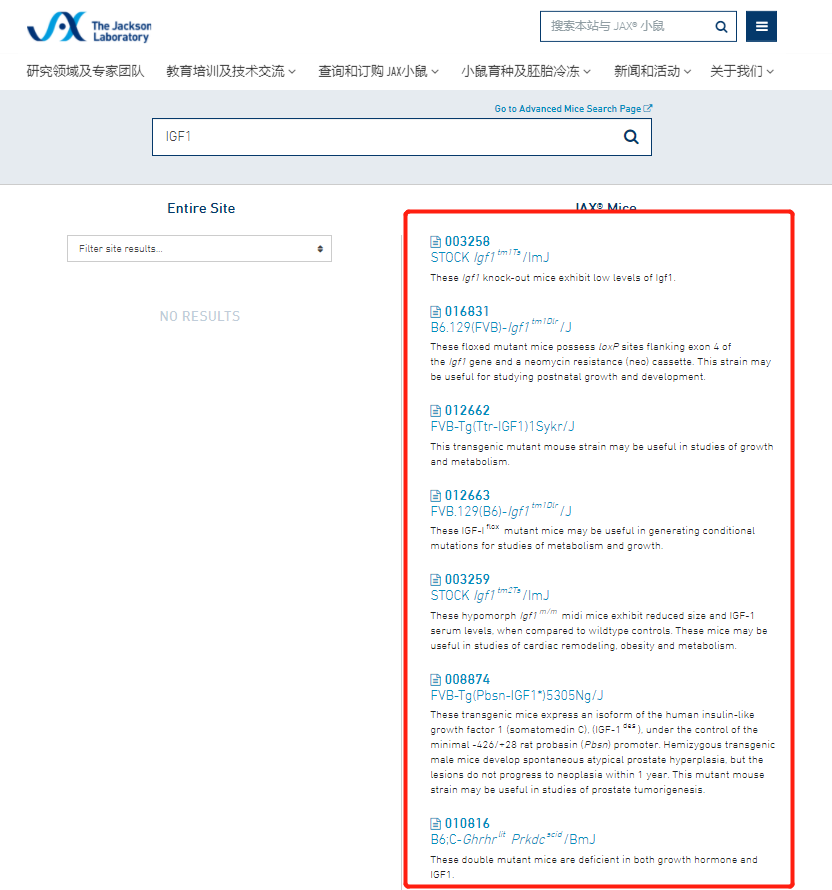Click the 'NO RESULTS' text
The image size is (832, 890).
coord(200,316)
